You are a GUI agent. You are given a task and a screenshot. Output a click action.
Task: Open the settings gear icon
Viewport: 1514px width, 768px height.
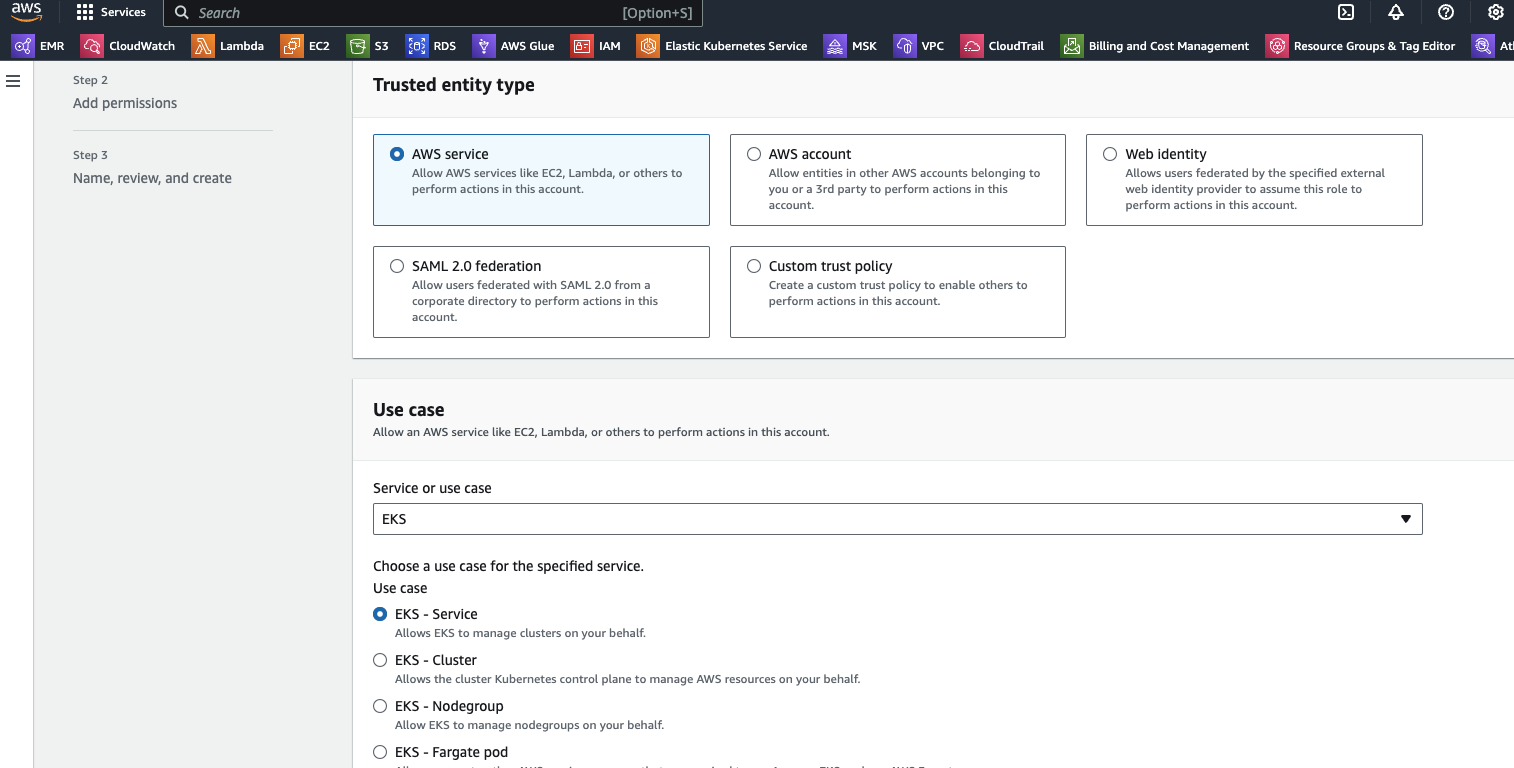pyautogui.click(x=1496, y=13)
